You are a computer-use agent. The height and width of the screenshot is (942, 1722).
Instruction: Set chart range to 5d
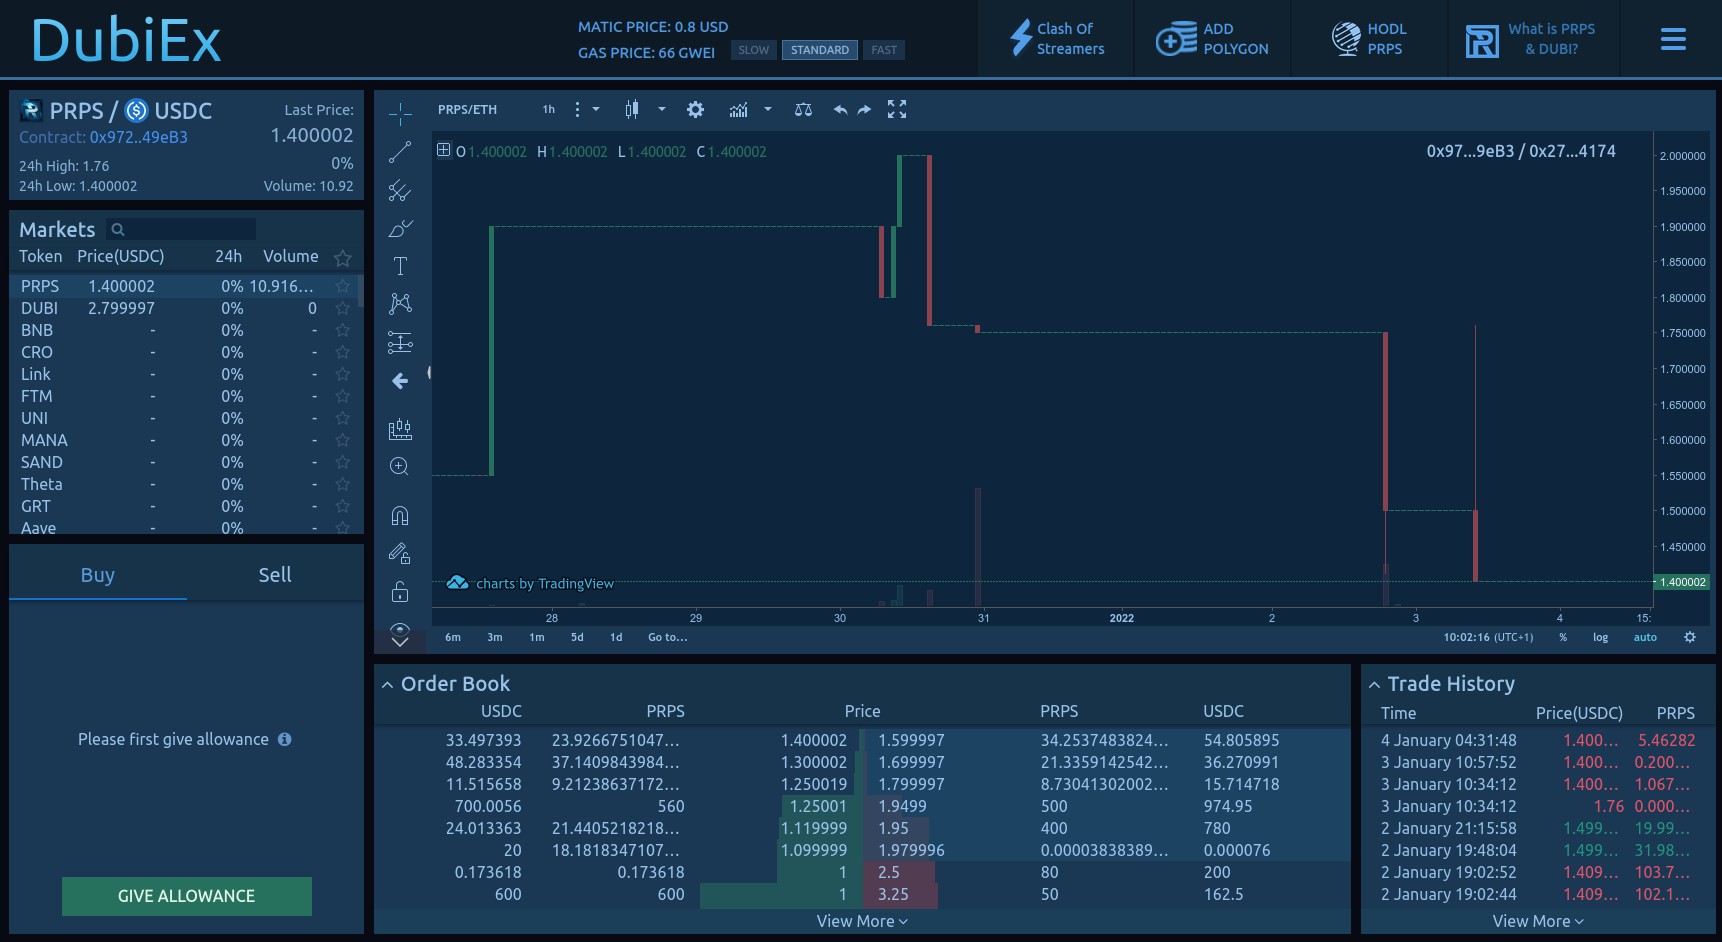coord(577,637)
